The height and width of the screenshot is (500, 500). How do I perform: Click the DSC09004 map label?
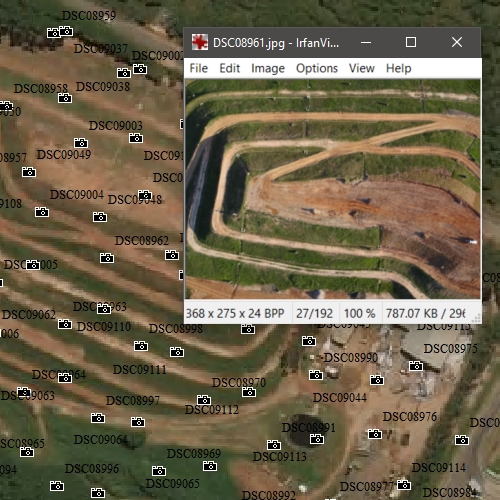pos(77,194)
